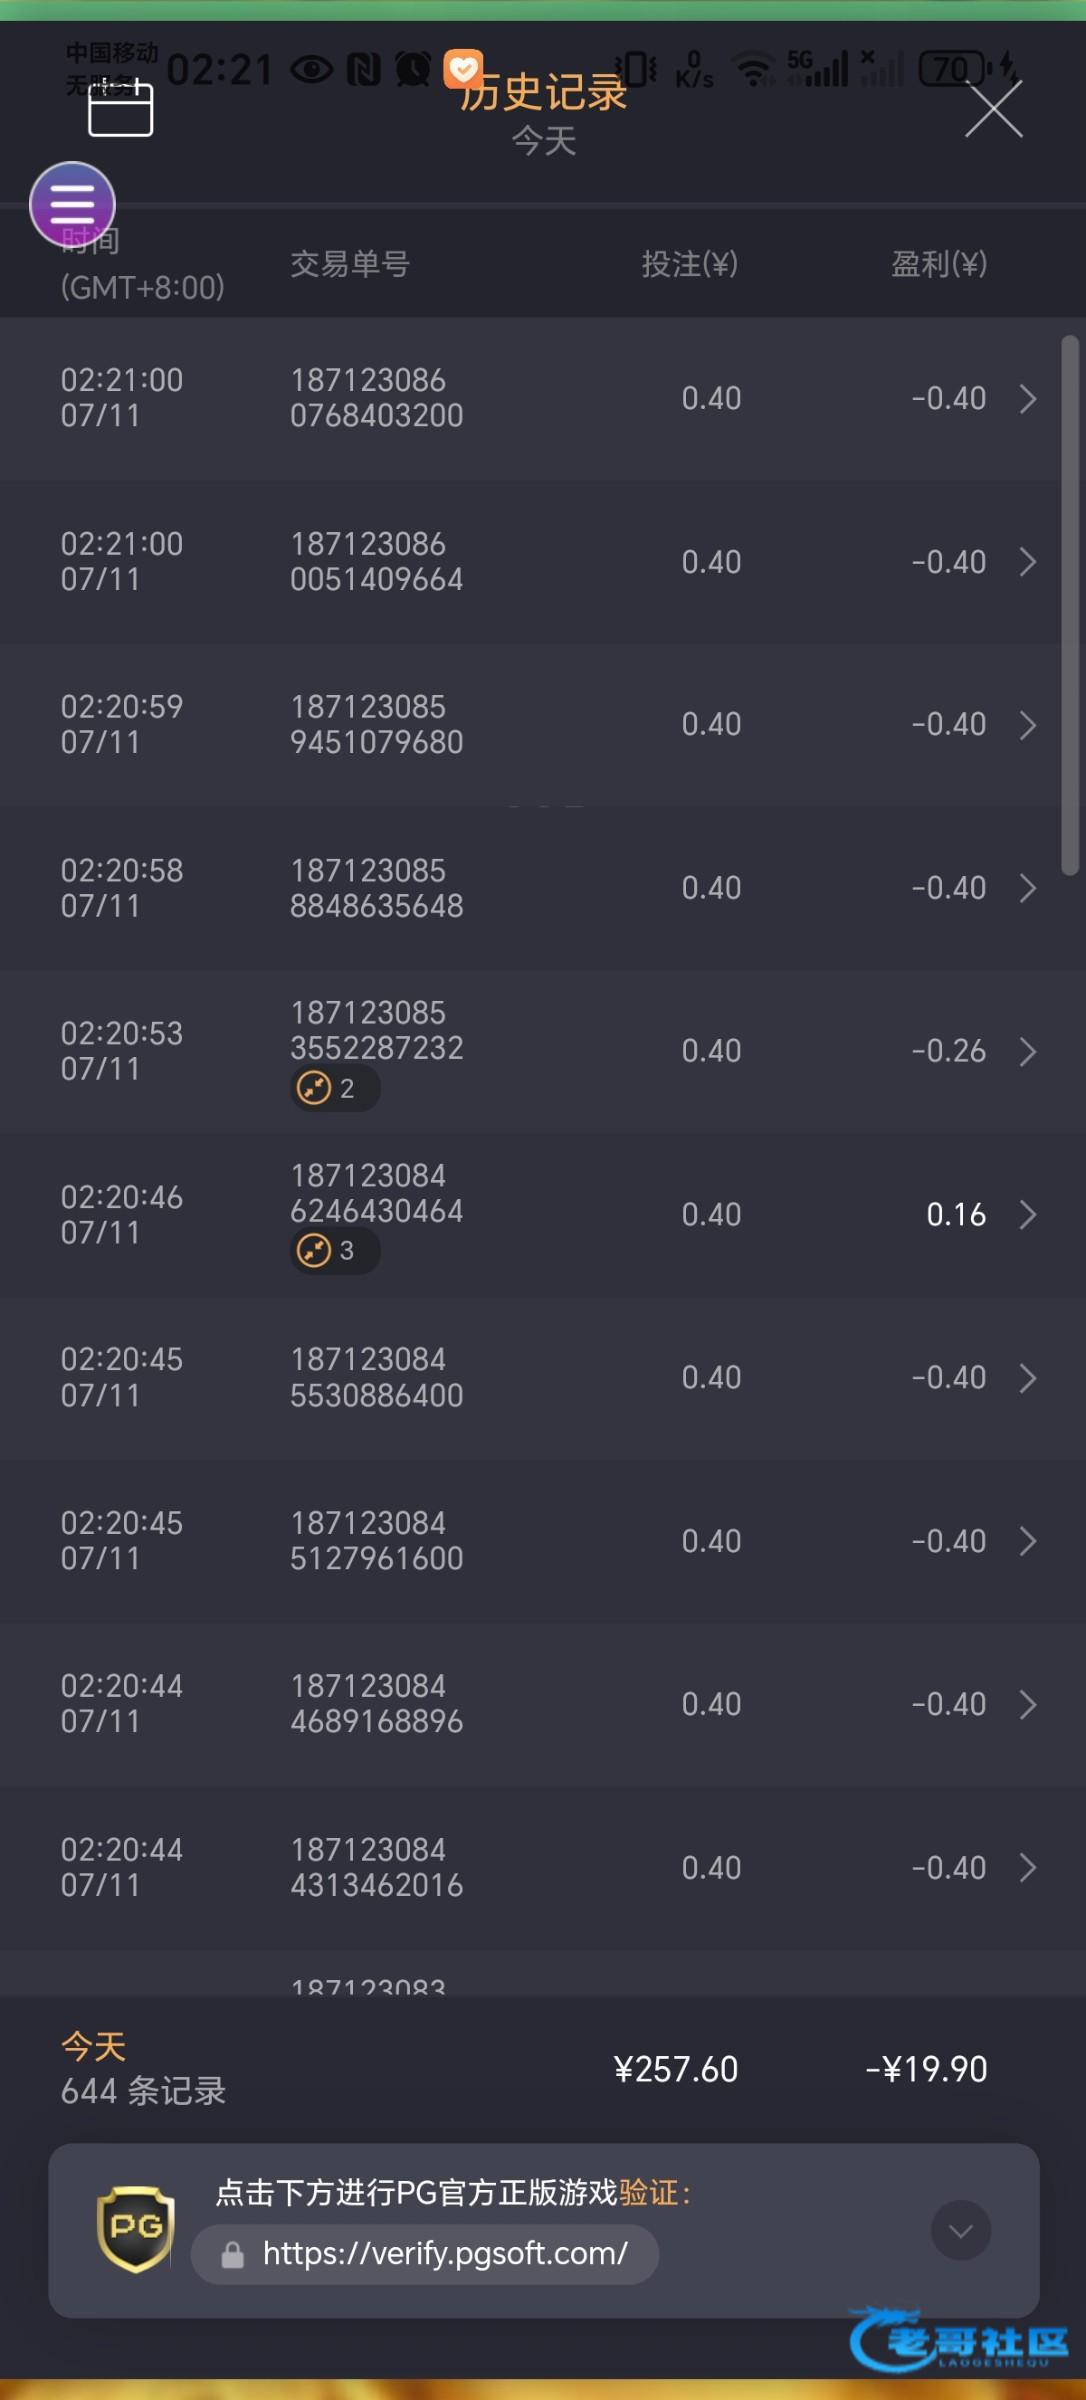Tap the purple hamburger menu button
The image size is (1086, 2400).
72,205
